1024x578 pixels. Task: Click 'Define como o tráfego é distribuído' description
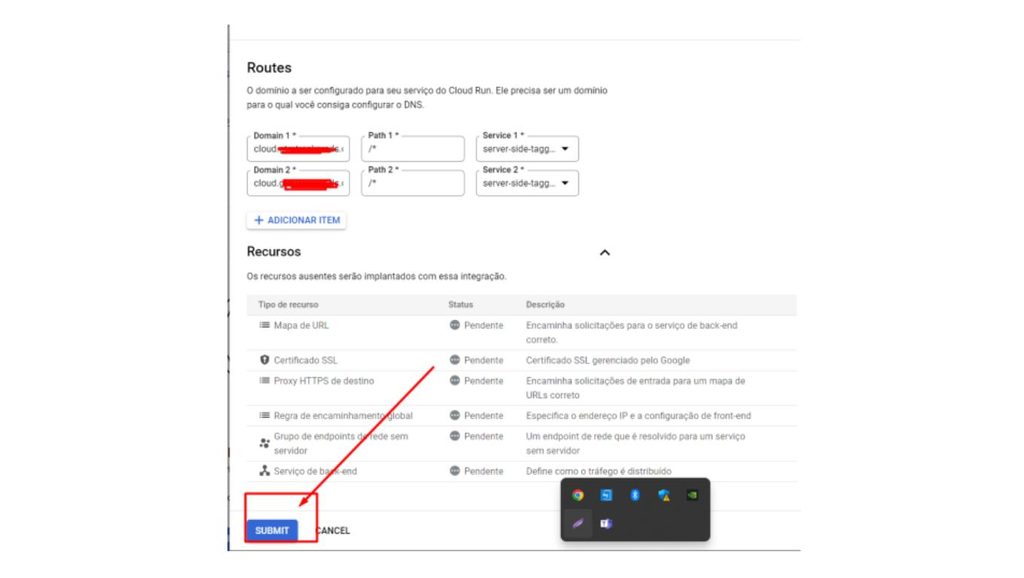click(599, 471)
